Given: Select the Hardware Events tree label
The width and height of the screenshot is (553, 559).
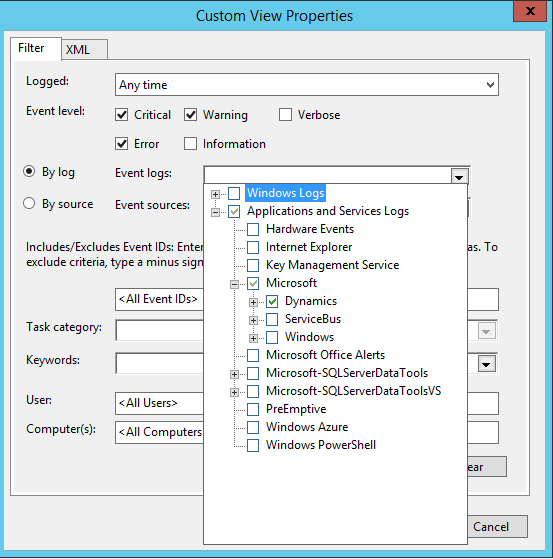Looking at the screenshot, I should (310, 229).
